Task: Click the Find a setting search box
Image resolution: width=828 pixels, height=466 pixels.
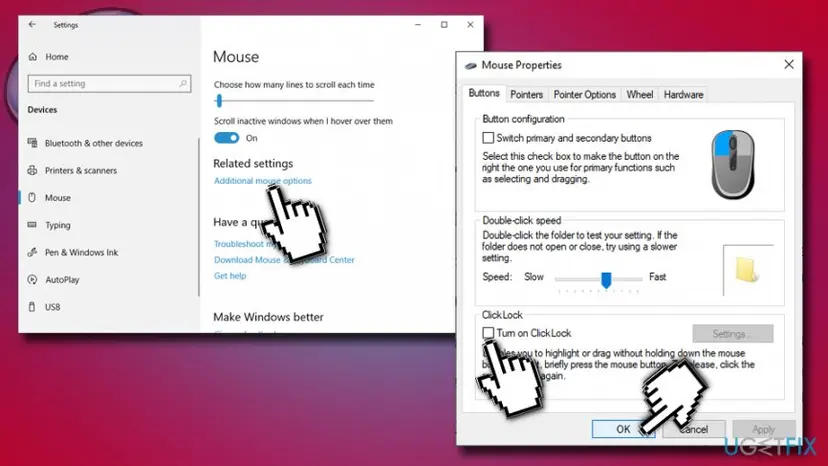Action: [x=109, y=83]
